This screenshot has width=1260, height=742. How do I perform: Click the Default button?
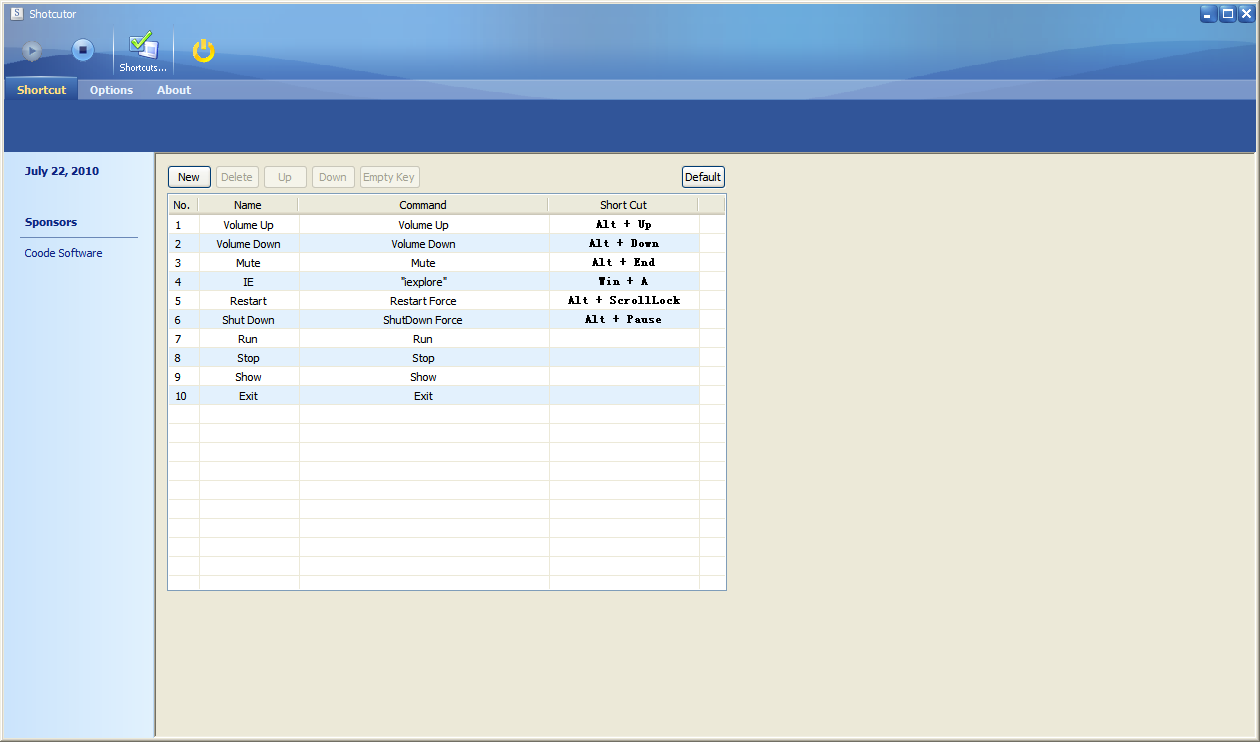[703, 177]
